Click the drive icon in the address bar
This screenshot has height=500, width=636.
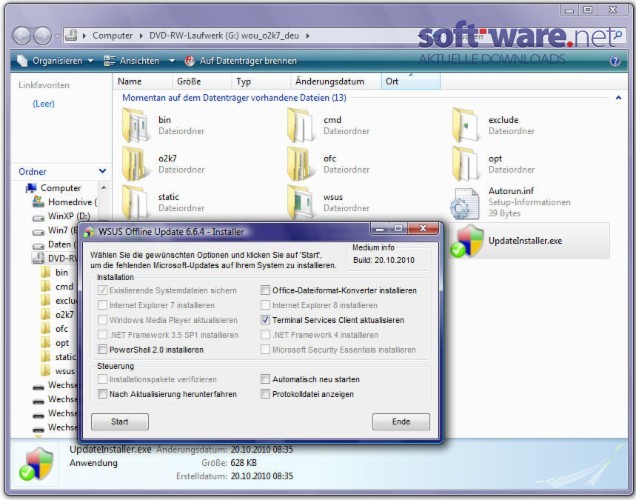click(71, 35)
